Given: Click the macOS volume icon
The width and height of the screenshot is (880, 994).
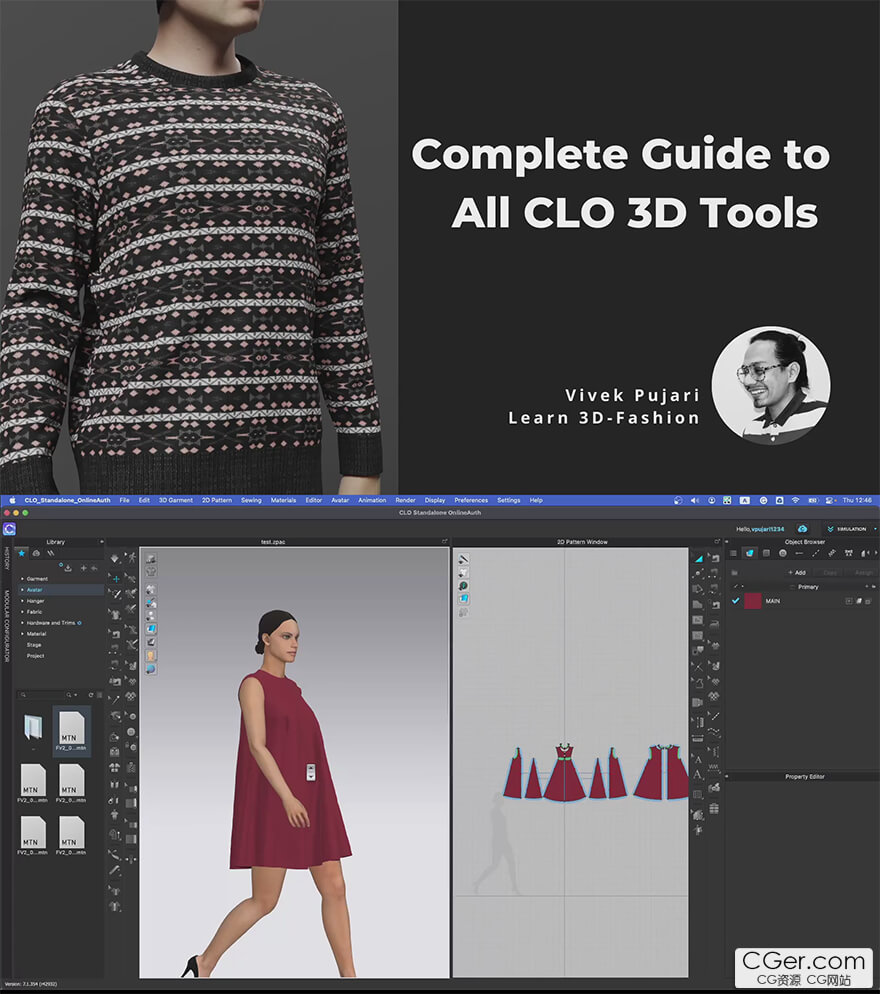Looking at the screenshot, I should click(x=694, y=500).
